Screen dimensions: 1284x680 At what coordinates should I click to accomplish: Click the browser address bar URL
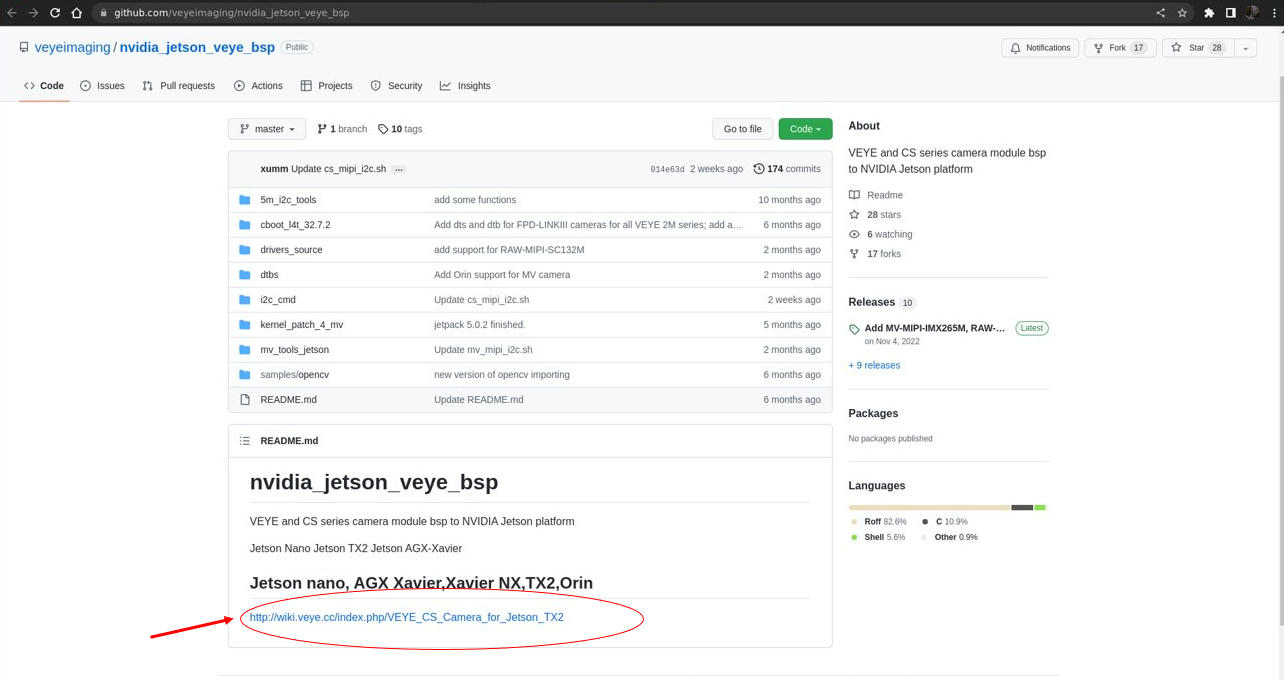pyautogui.click(x=231, y=13)
